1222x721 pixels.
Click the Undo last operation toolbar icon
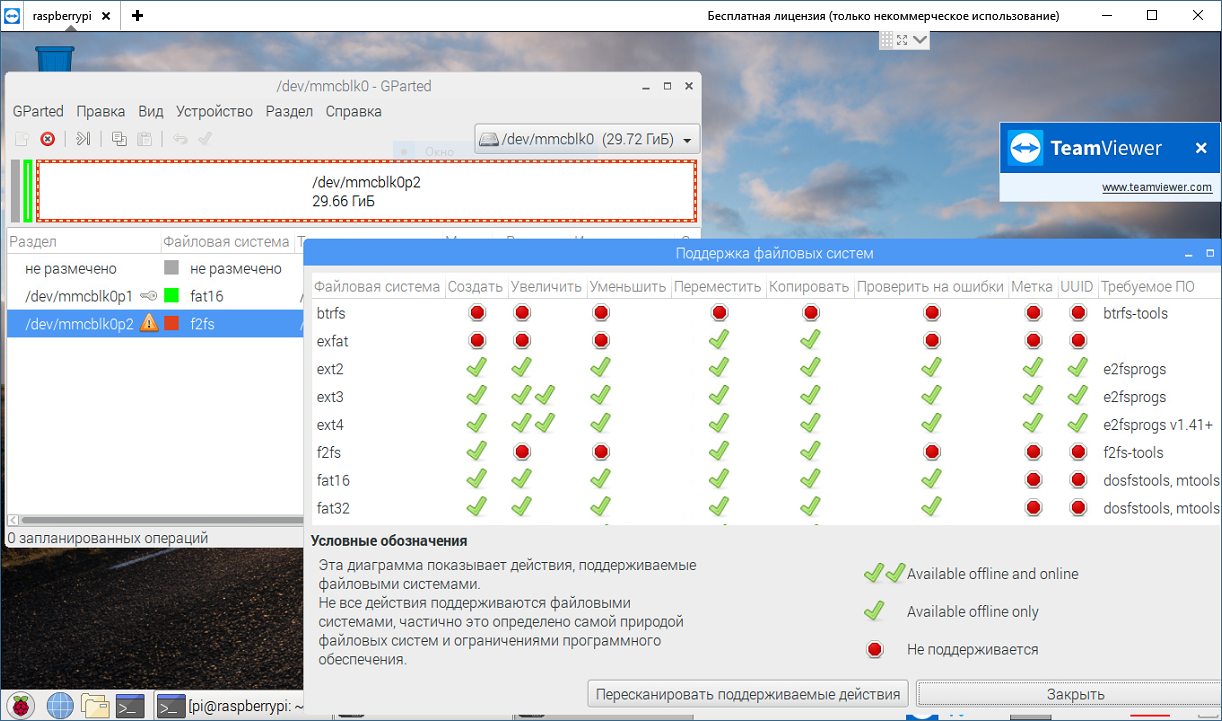[x=180, y=139]
